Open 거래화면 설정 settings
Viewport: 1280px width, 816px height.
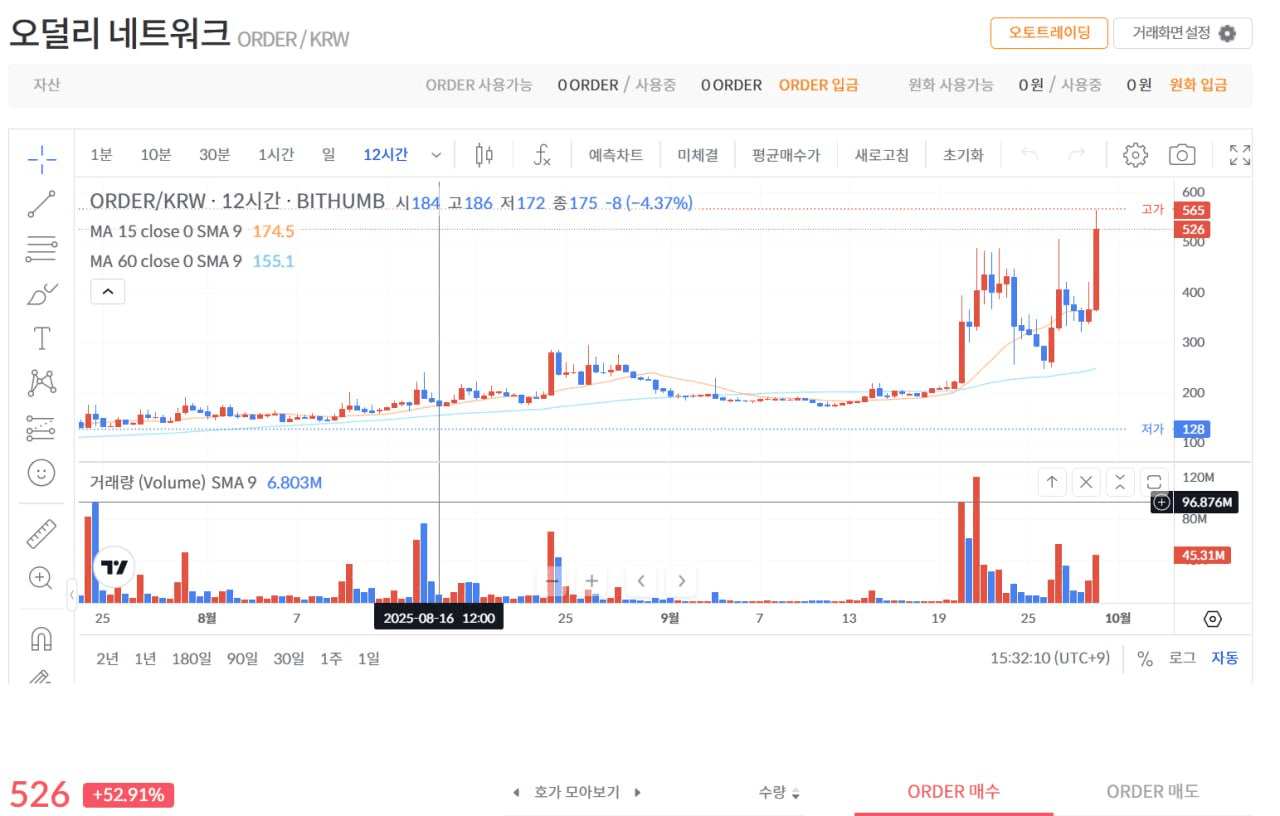1183,33
